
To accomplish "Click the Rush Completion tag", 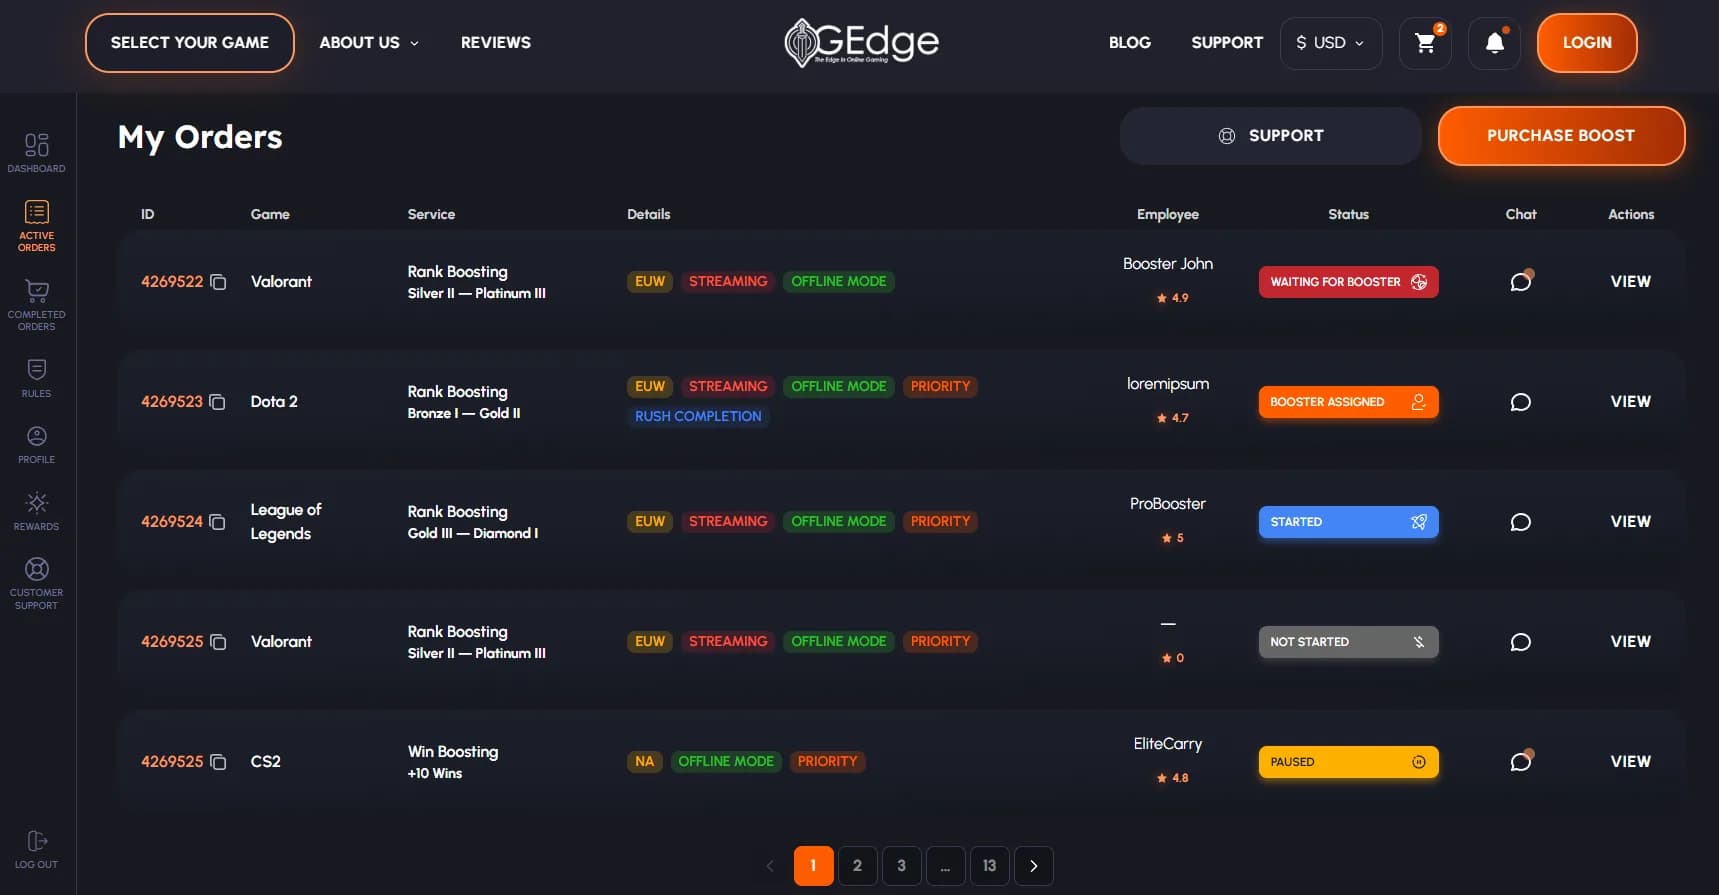I will pyautogui.click(x=698, y=416).
